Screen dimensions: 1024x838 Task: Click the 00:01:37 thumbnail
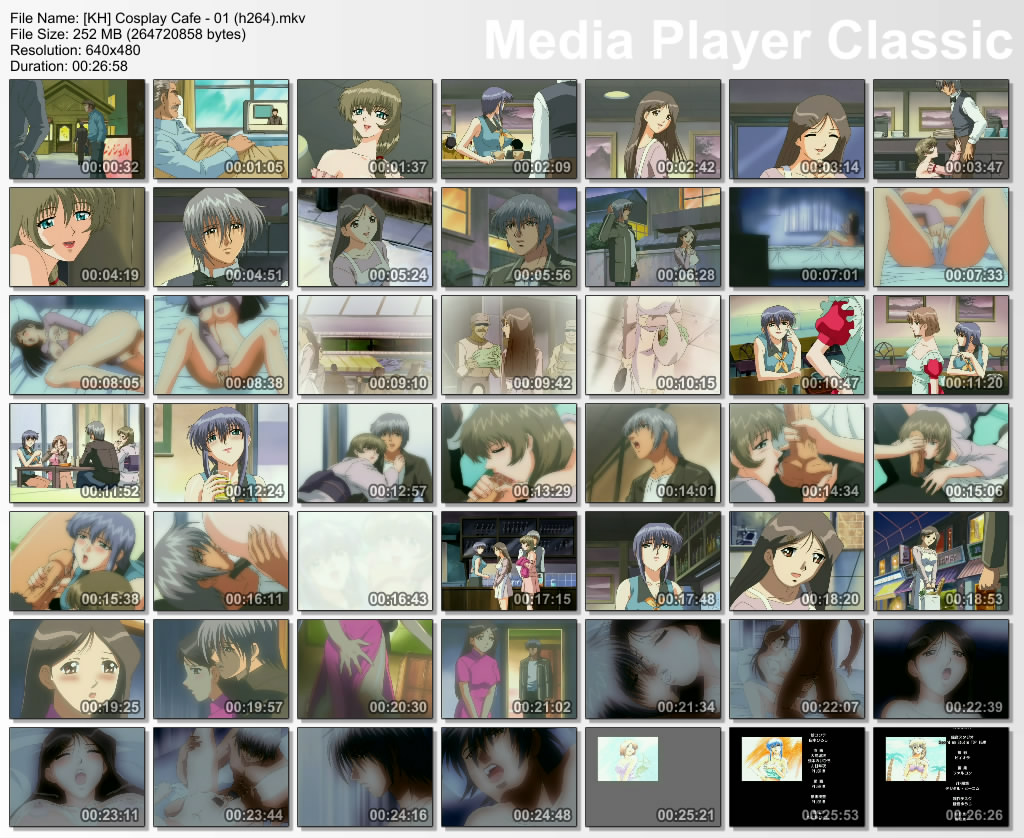click(x=365, y=129)
